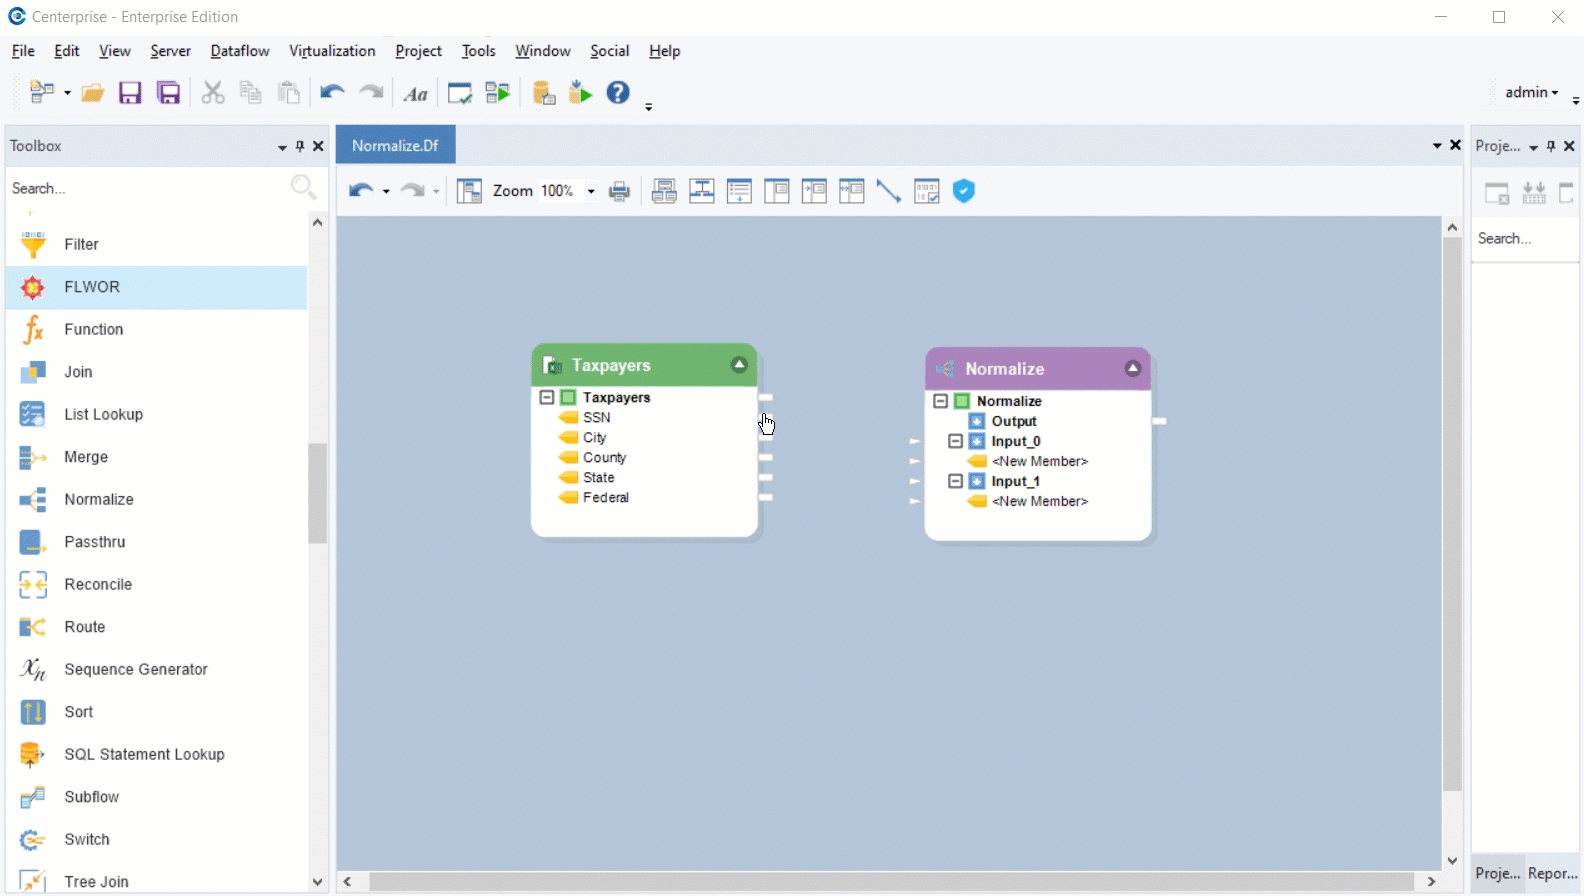Screen dimensions: 1584x896
Task: Open the admin user dropdown
Action: (x=1531, y=92)
